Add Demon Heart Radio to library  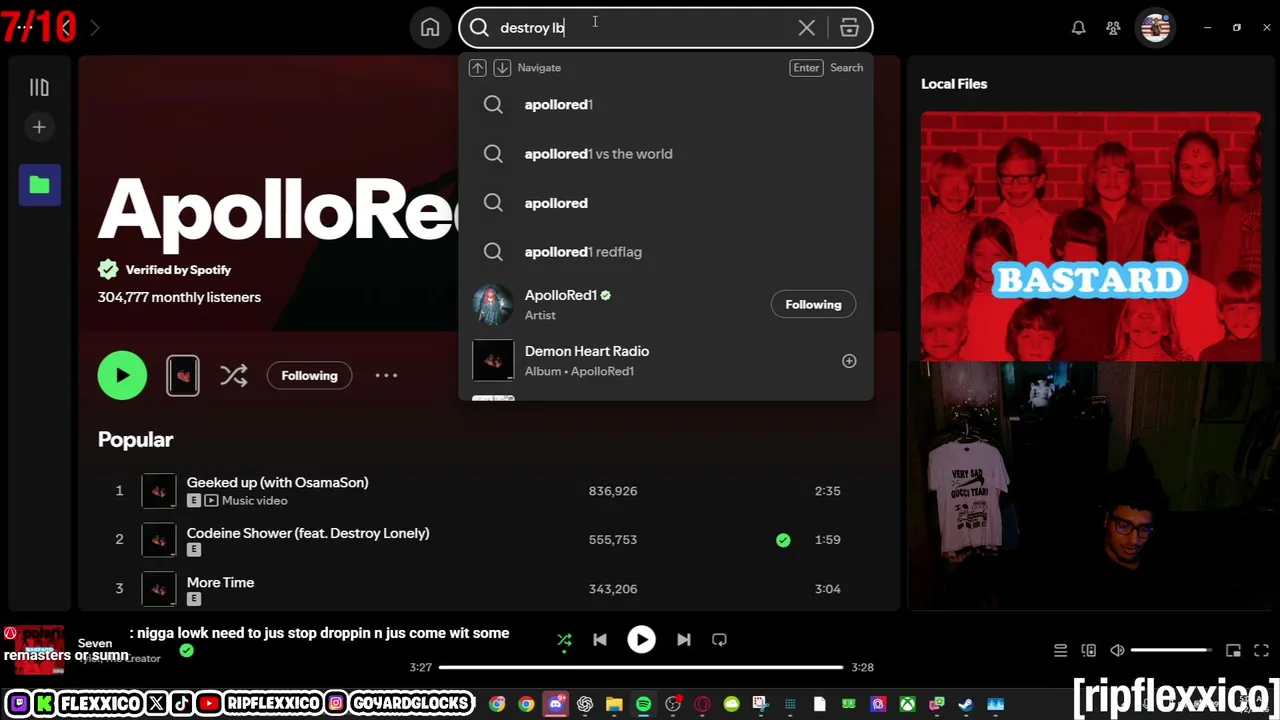pos(849,361)
